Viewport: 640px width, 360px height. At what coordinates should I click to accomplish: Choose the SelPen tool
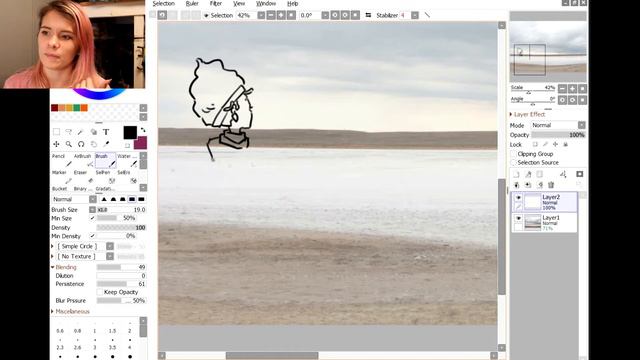point(105,177)
